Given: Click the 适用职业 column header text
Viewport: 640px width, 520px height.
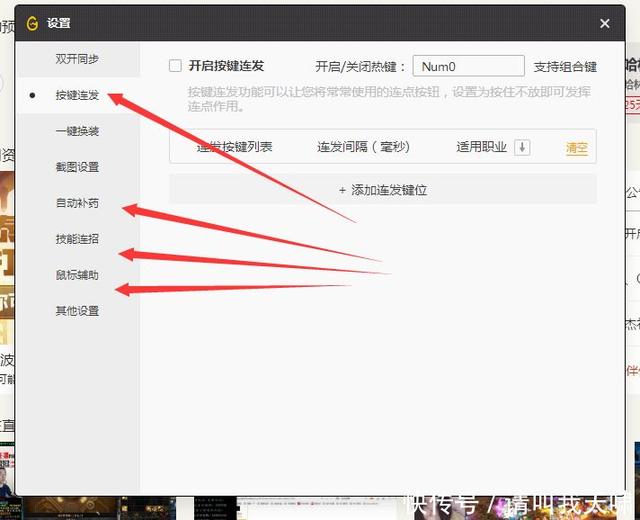Looking at the screenshot, I should pos(482,147).
